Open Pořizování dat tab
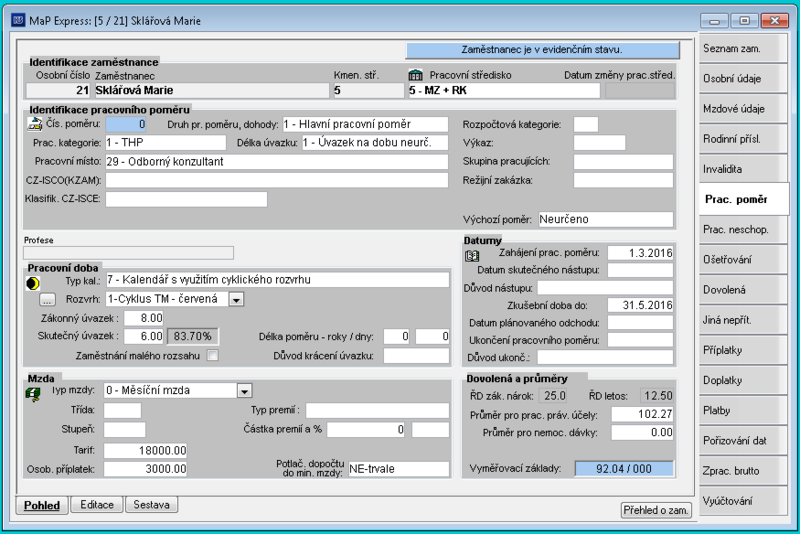The width and height of the screenshot is (800, 534). point(743,440)
